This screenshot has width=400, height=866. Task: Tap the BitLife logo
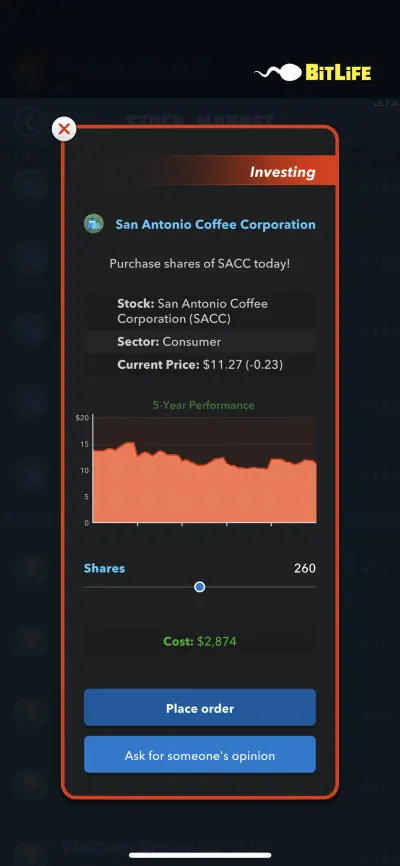coord(313,73)
